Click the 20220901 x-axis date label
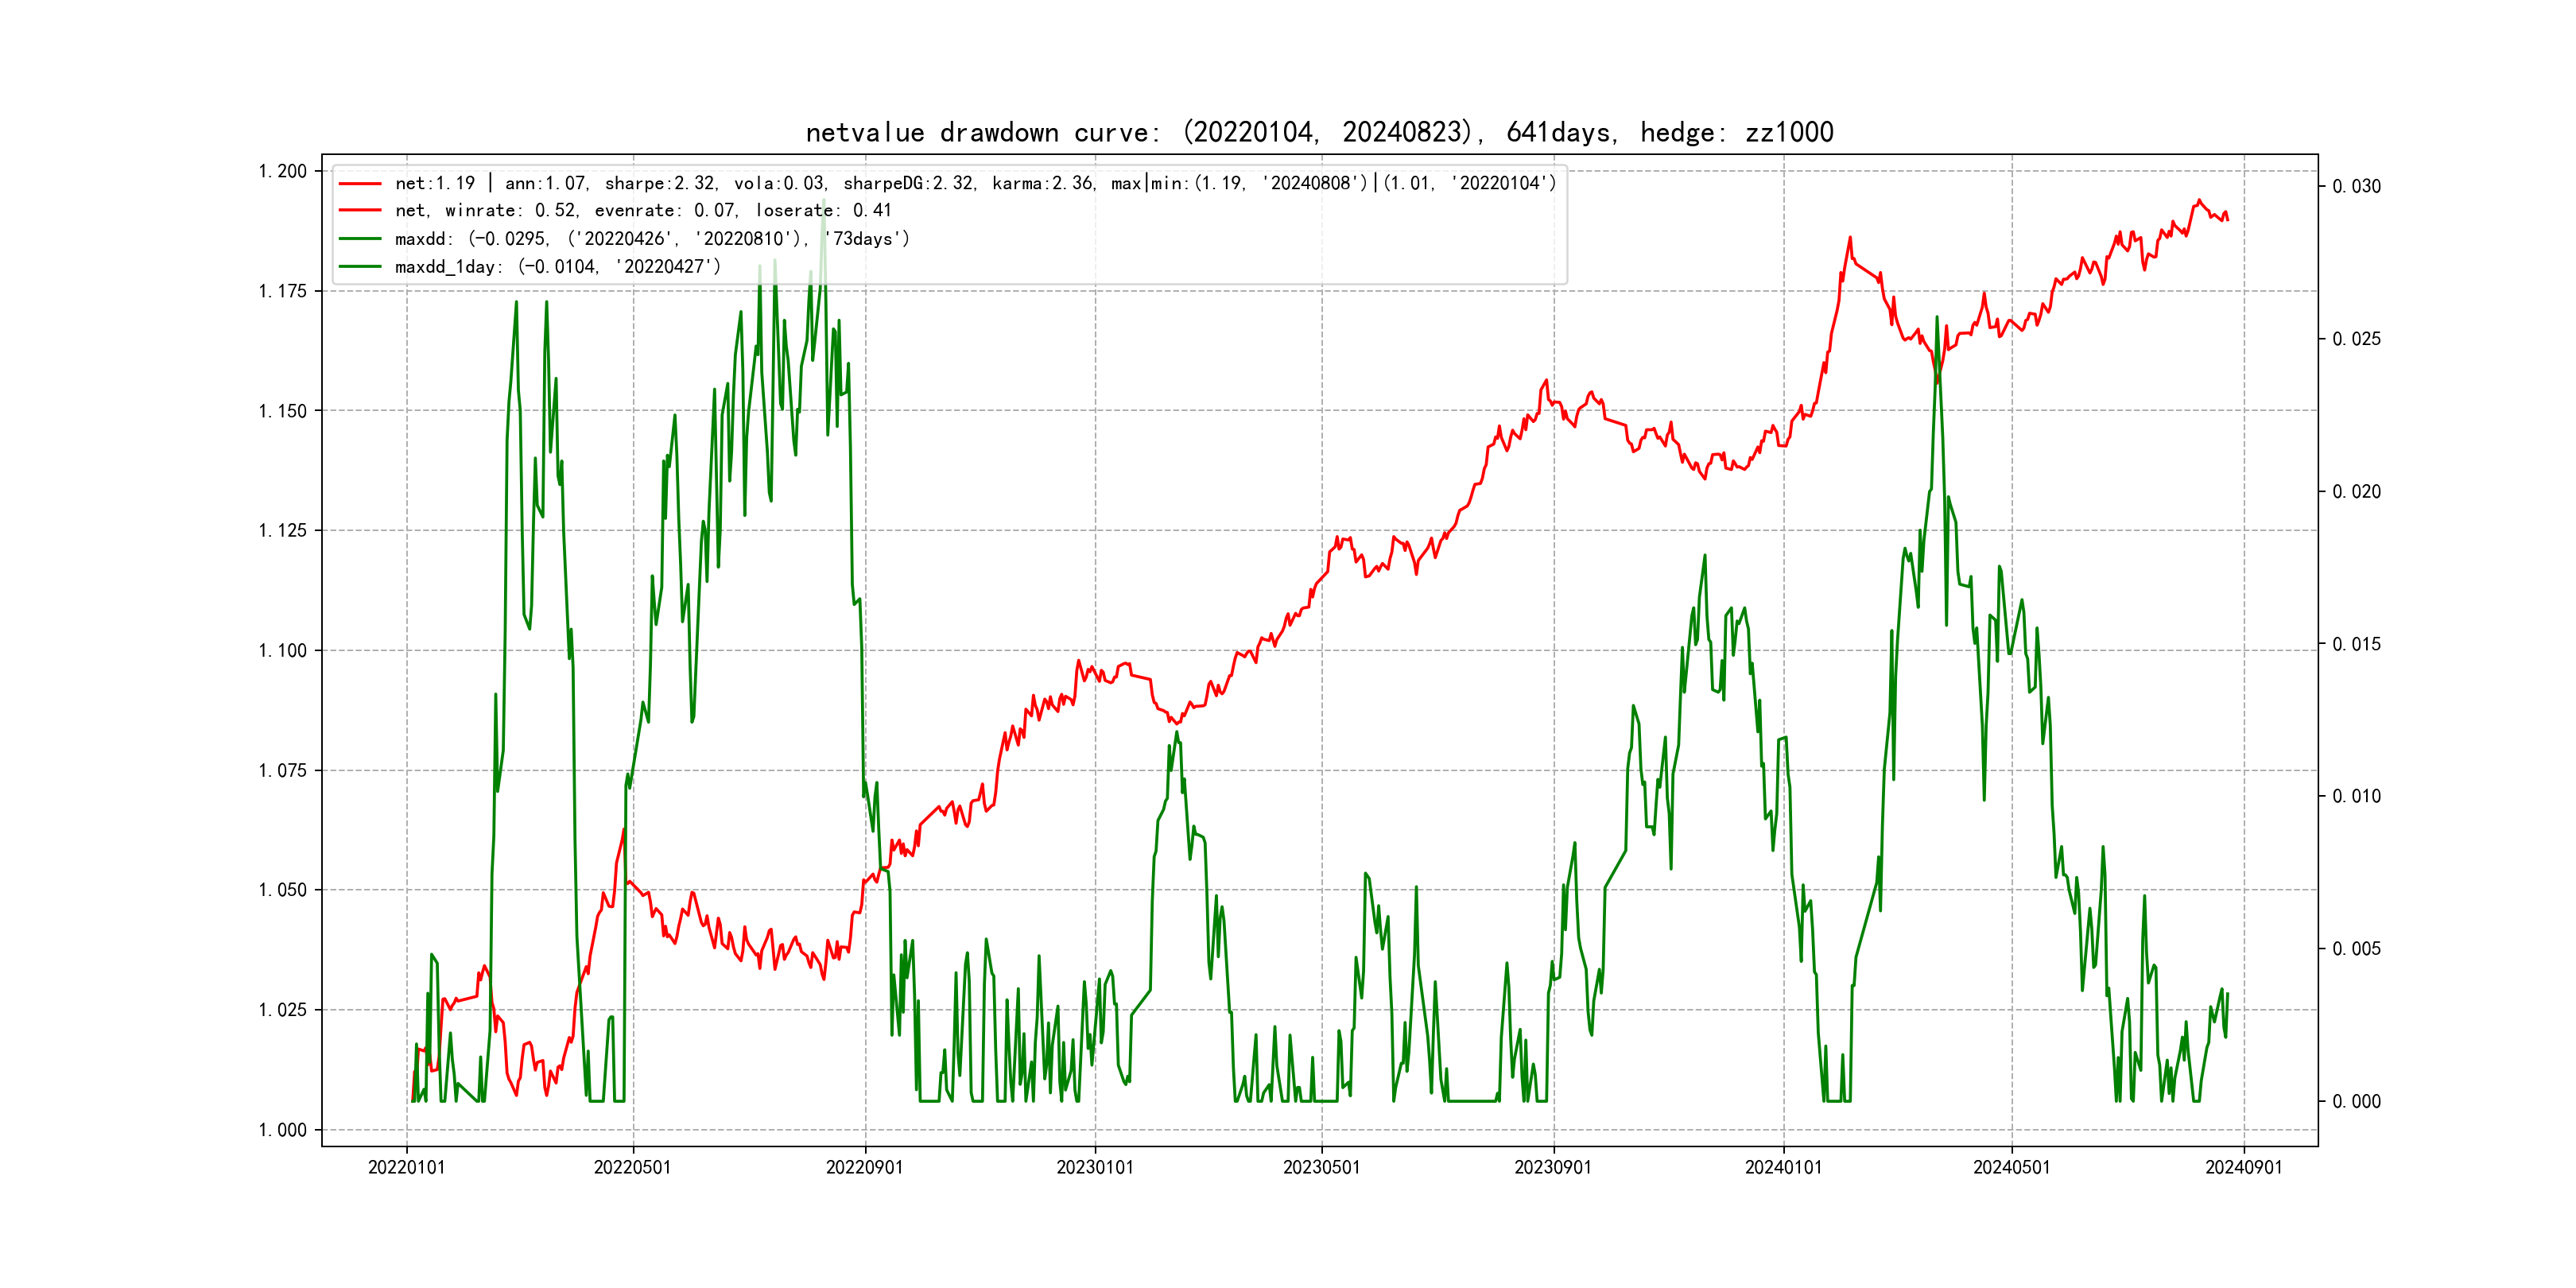This screenshot has height=1288, width=2576. point(864,1167)
